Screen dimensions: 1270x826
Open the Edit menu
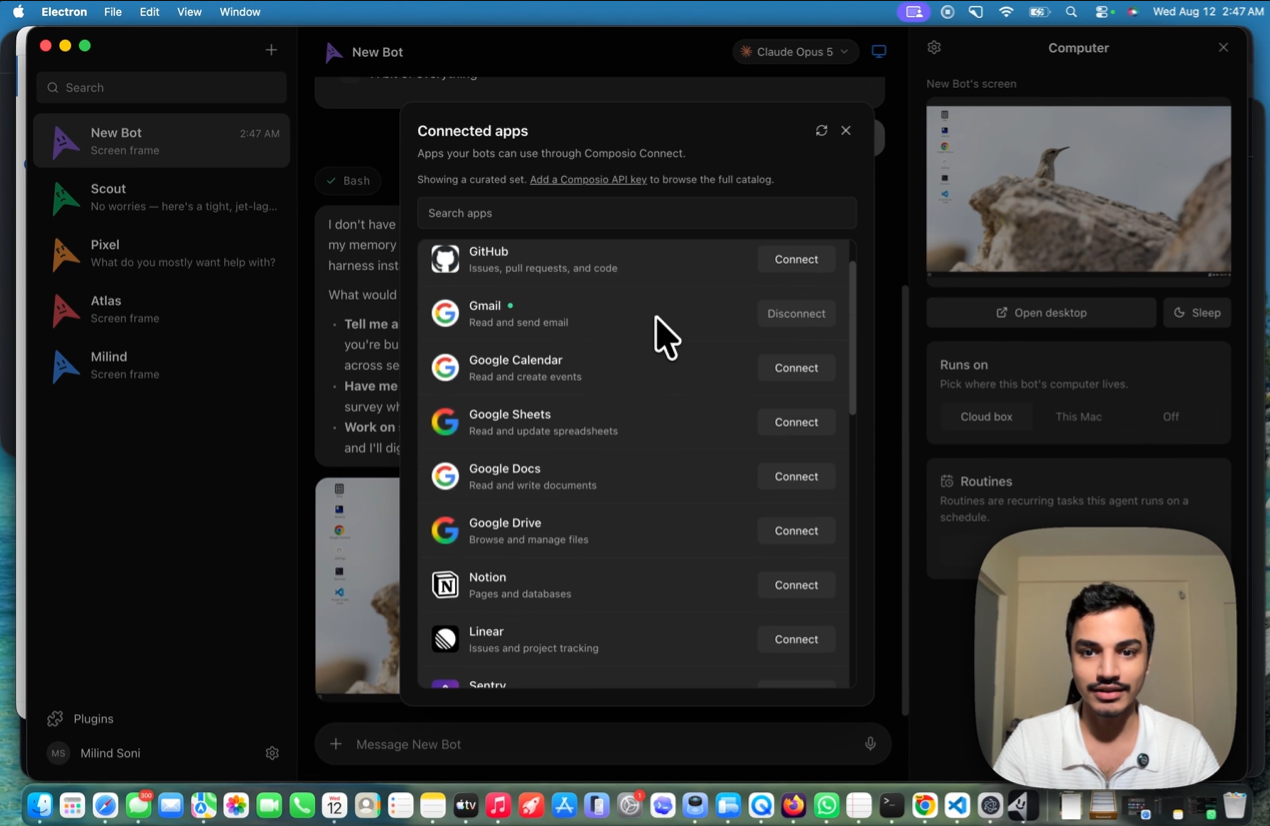click(x=149, y=12)
